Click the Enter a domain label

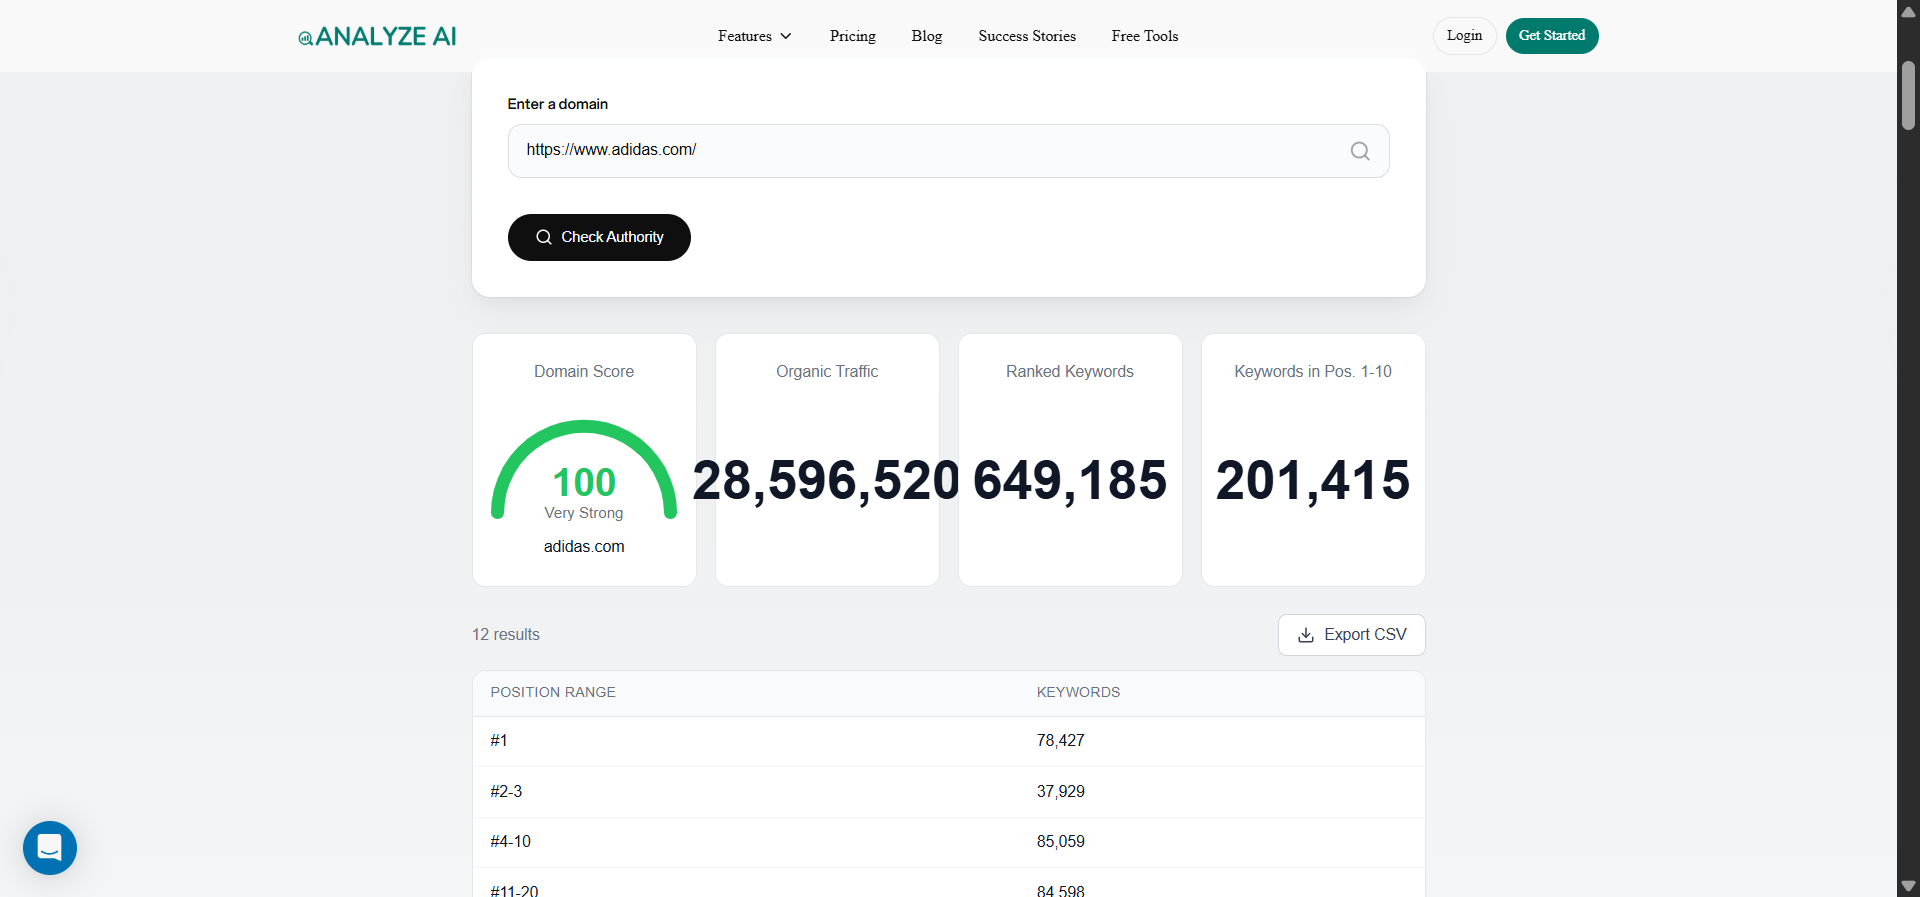557,104
